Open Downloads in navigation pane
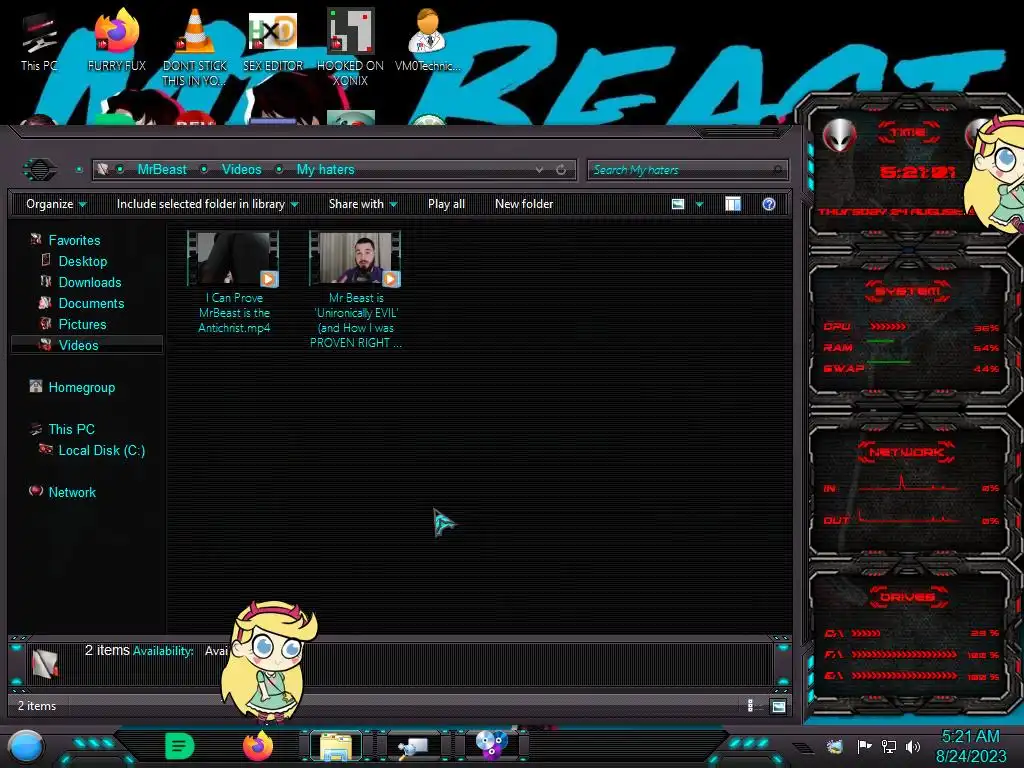This screenshot has height=768, width=1024. tap(90, 282)
